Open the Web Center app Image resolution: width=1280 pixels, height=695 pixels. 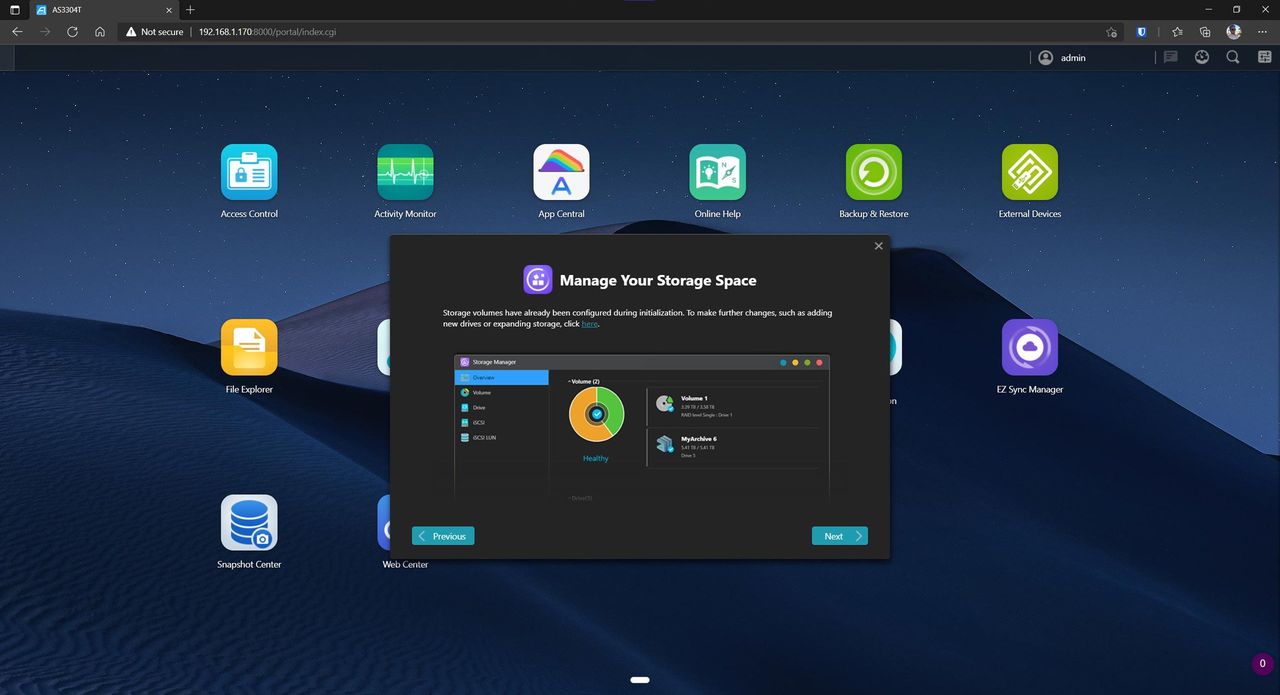point(383,522)
